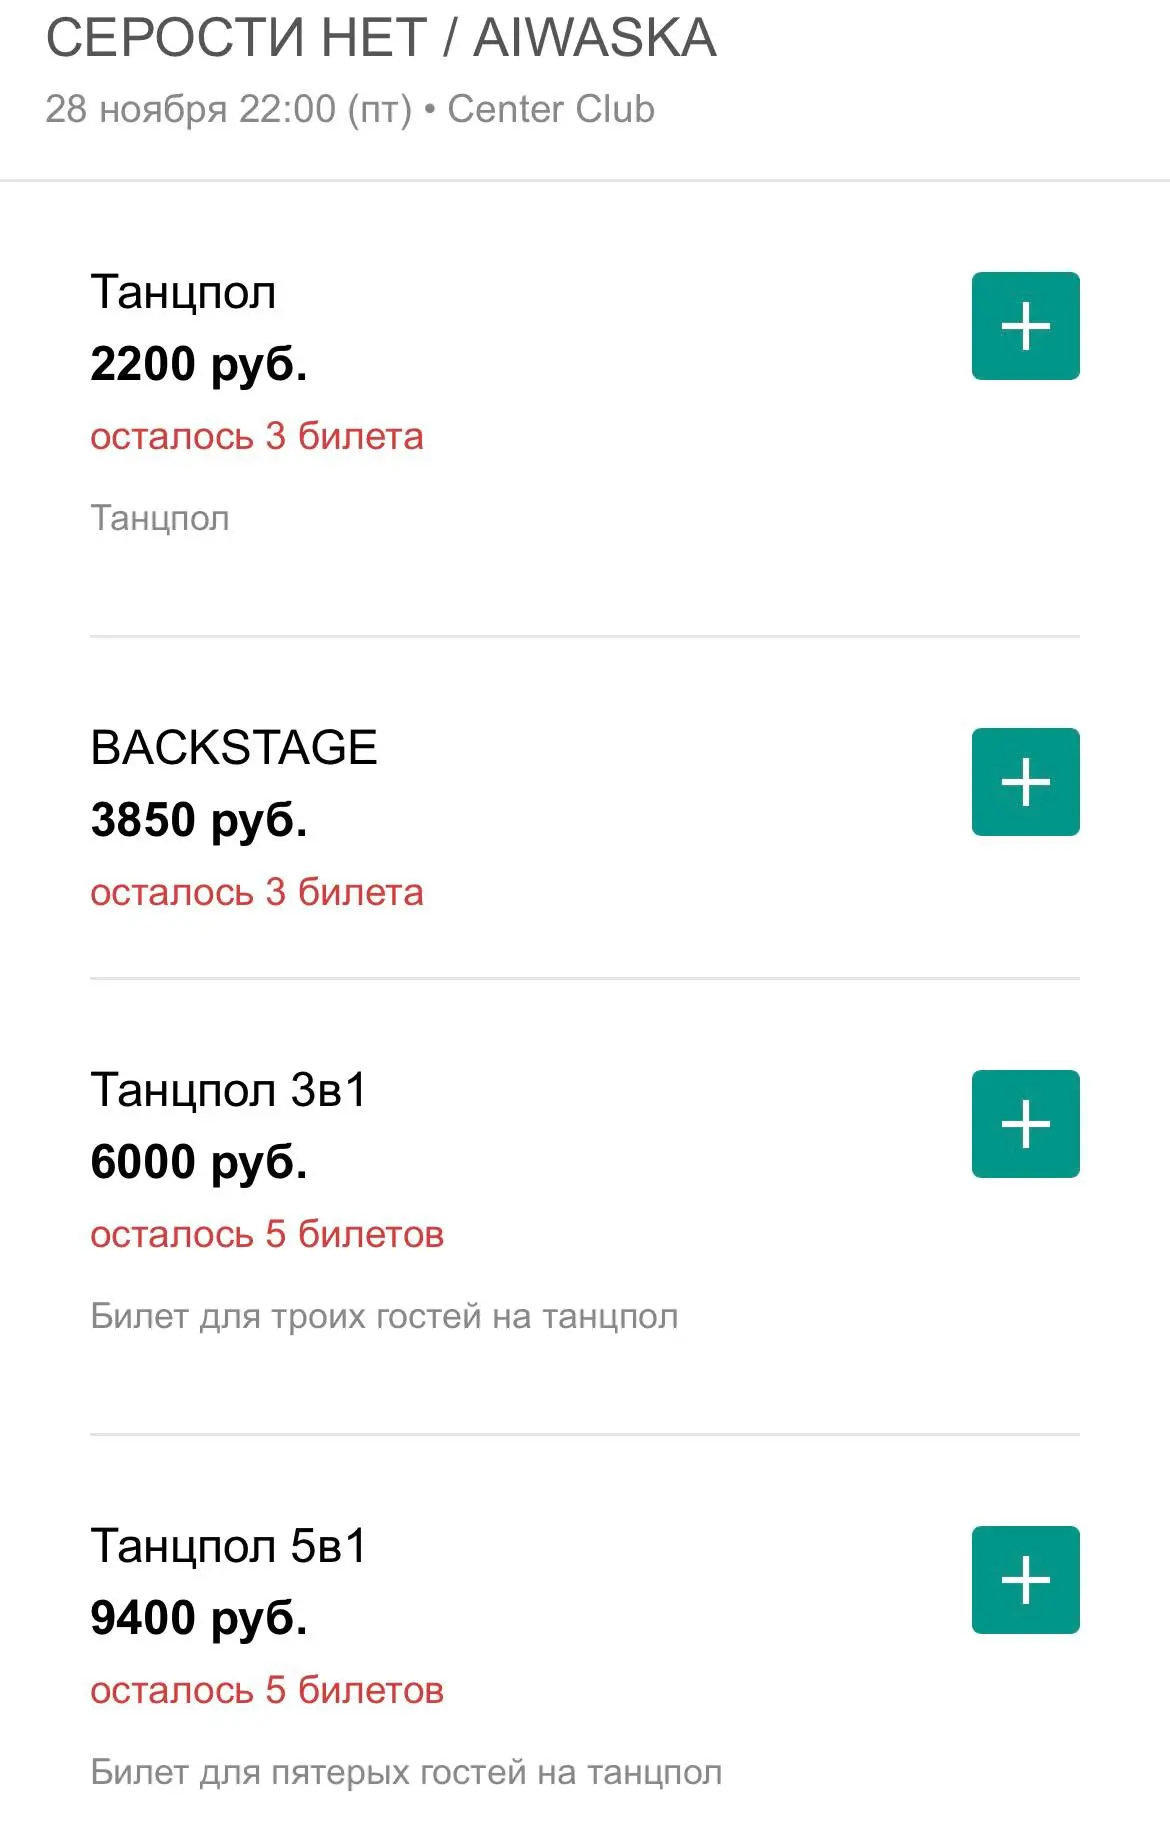Add a Танцпол ticket for 2200 руб.
1170x1841 pixels.
[1025, 326]
